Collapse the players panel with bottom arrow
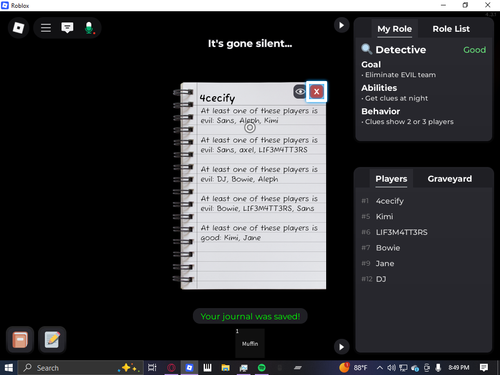The image size is (500, 375). coord(341,347)
